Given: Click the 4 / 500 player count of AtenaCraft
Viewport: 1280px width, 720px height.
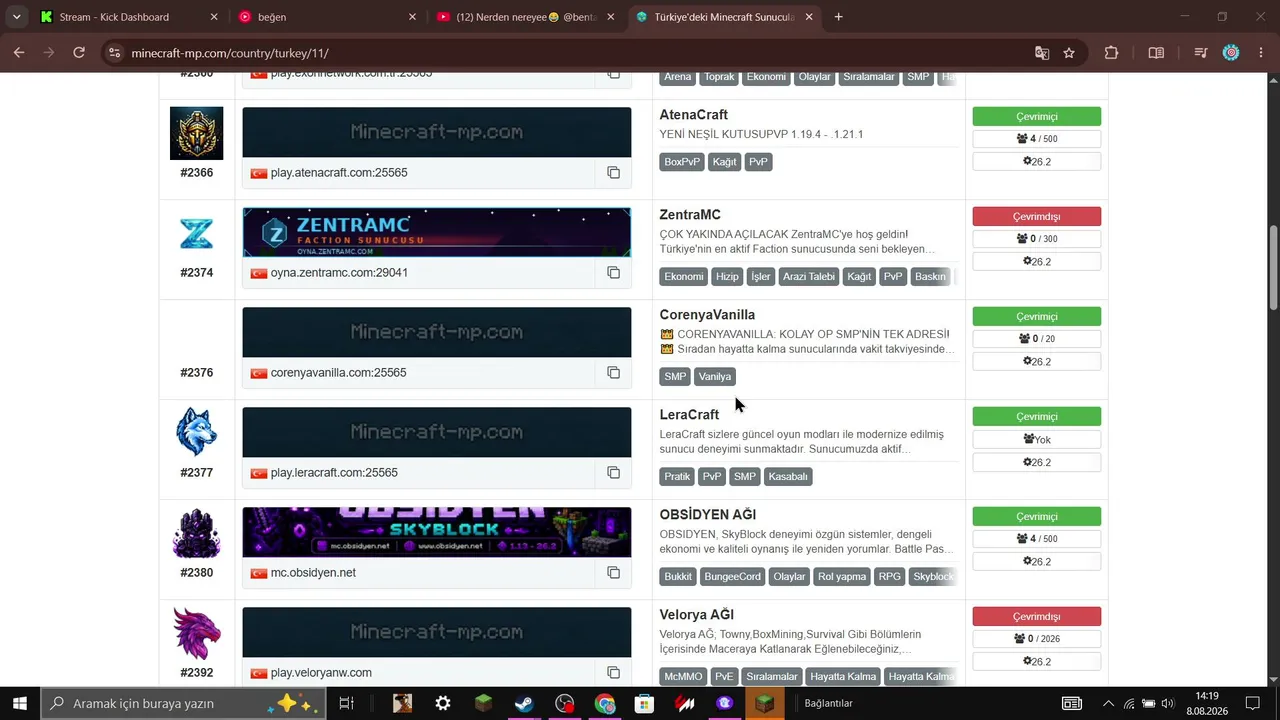Looking at the screenshot, I should tap(1036, 139).
